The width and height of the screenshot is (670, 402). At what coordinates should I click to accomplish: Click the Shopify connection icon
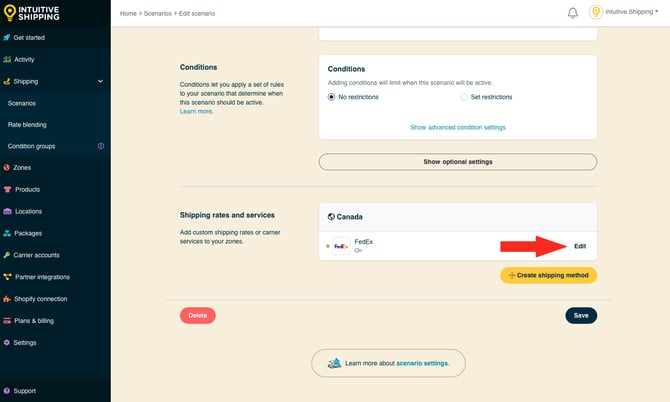pos(7,298)
